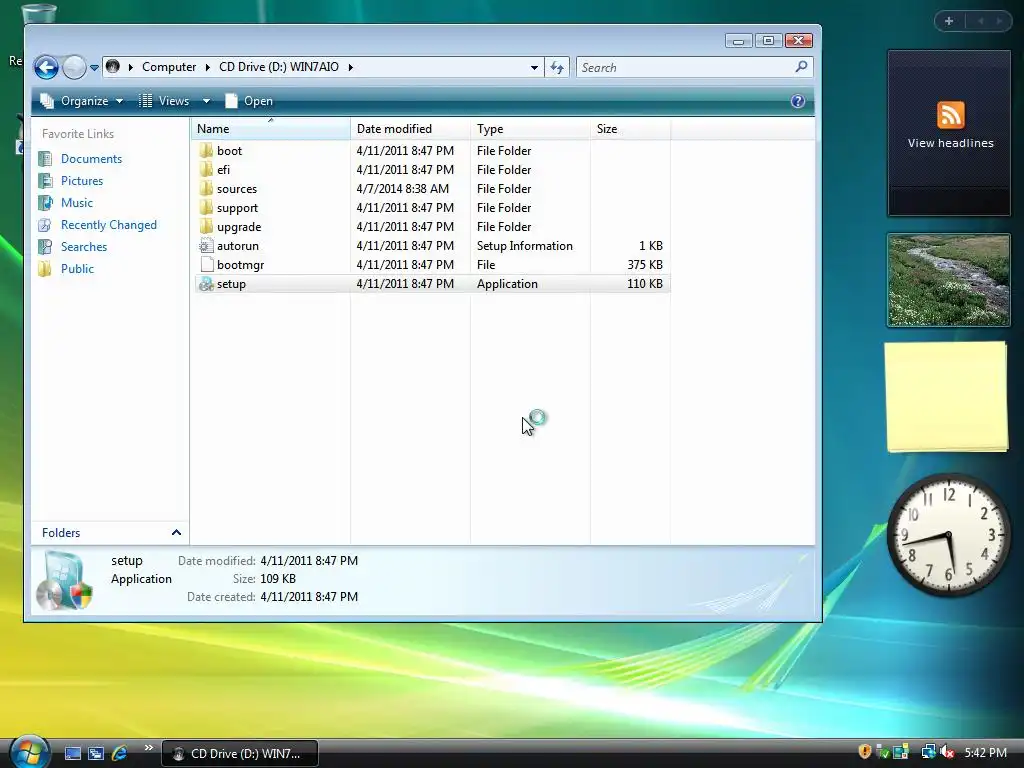
Task: Open address bar previous locations dropdown
Action: coord(534,67)
